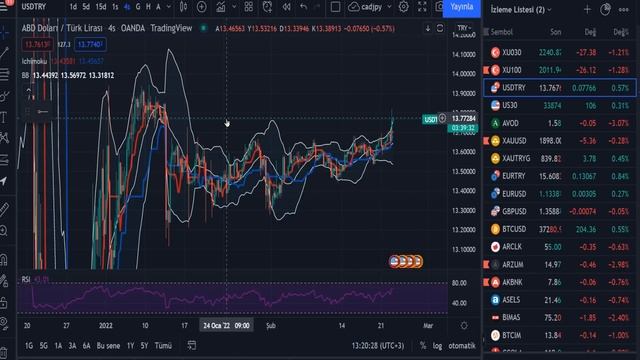Add symbol to watchlist plus icon

click(587, 9)
